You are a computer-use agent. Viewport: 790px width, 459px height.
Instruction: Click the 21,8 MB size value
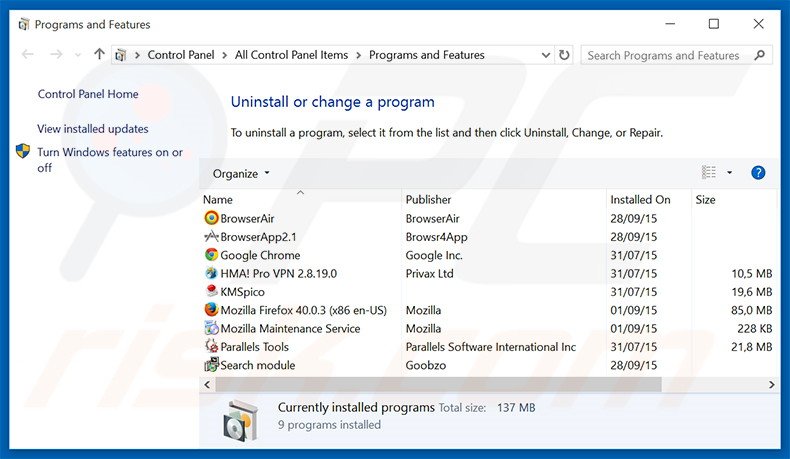tap(752, 347)
